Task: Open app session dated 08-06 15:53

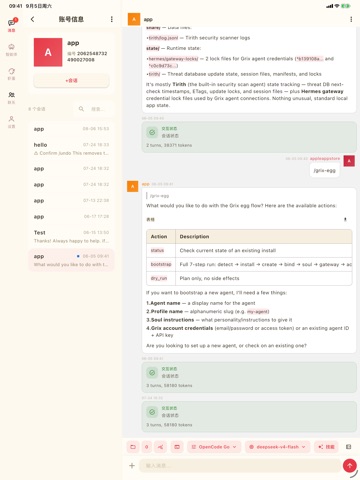Action: tap(71, 129)
